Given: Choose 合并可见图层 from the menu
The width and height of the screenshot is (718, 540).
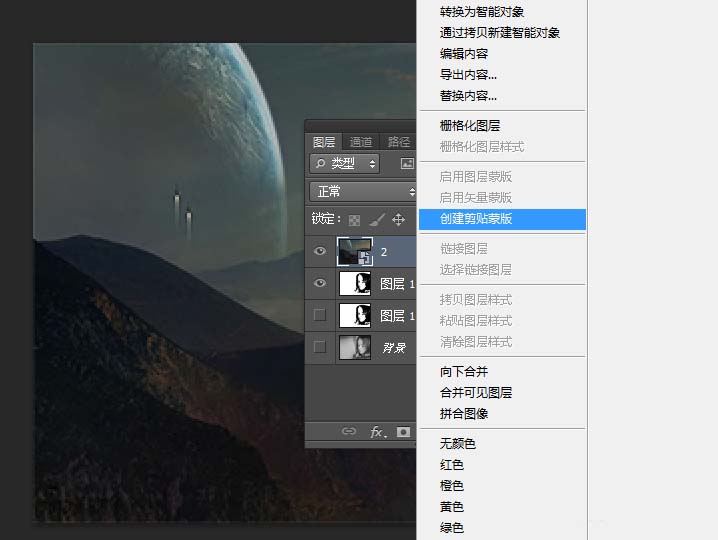Looking at the screenshot, I should pos(476,393).
